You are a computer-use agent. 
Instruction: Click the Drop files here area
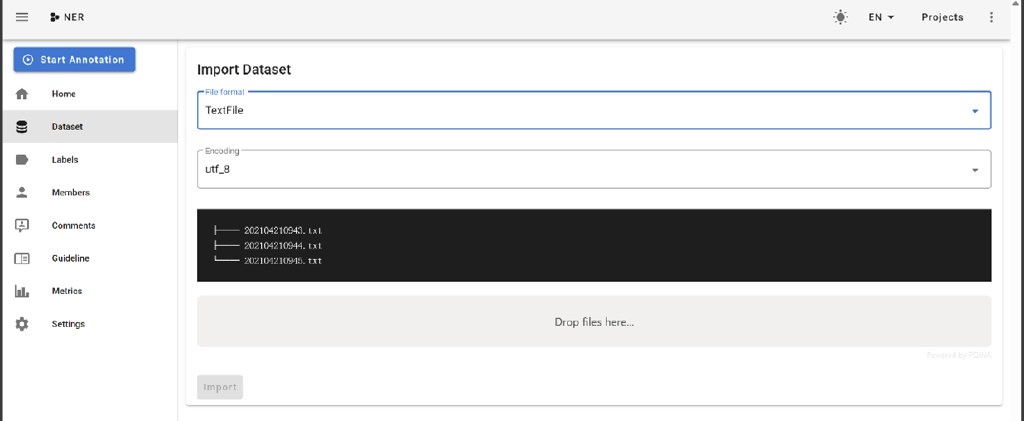pos(594,322)
